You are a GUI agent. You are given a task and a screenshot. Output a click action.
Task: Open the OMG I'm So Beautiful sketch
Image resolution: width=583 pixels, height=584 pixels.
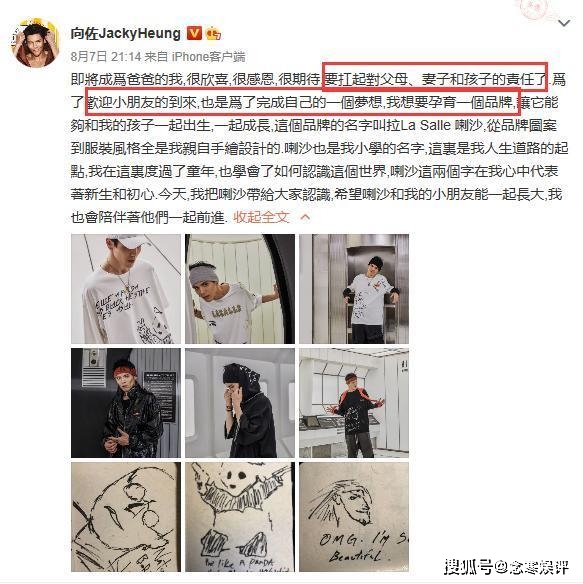tap(354, 517)
